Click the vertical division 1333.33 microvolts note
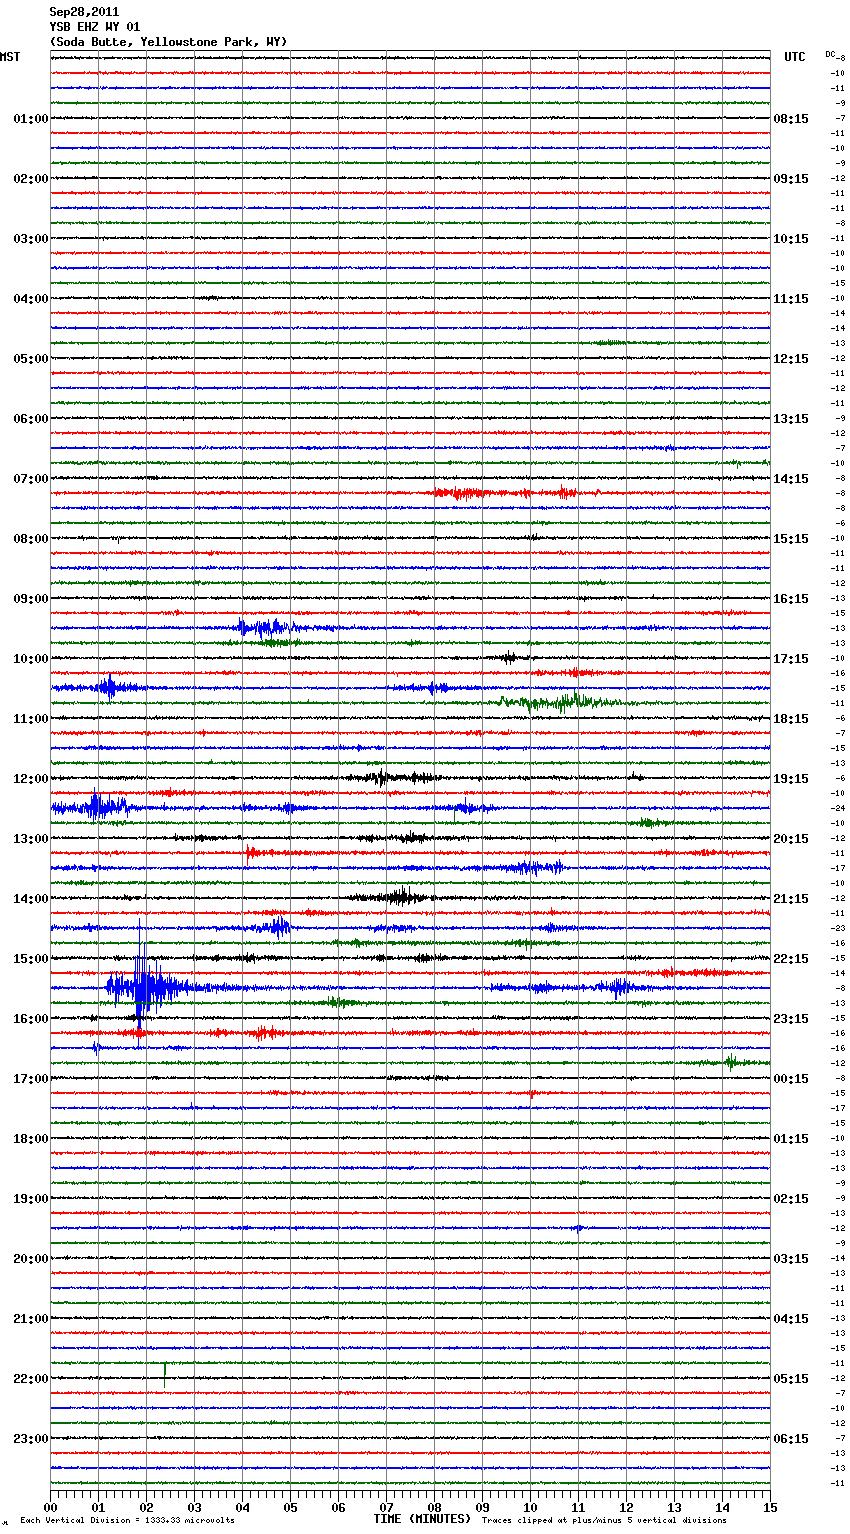 tap(127, 1520)
